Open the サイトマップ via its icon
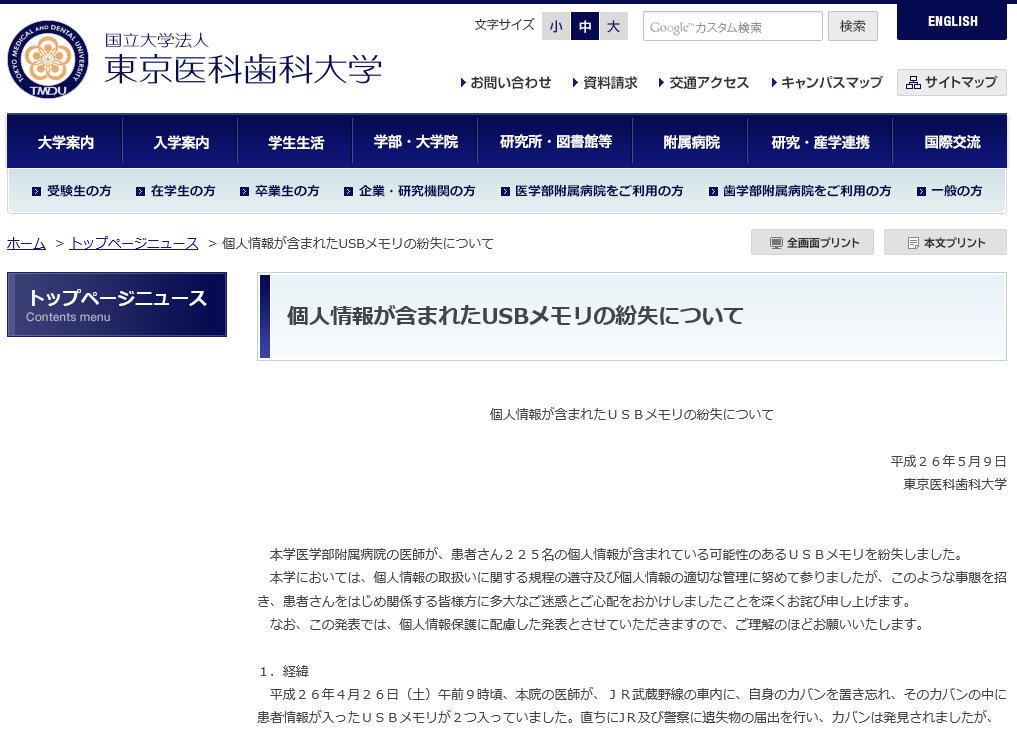1017x730 pixels. [x=916, y=83]
